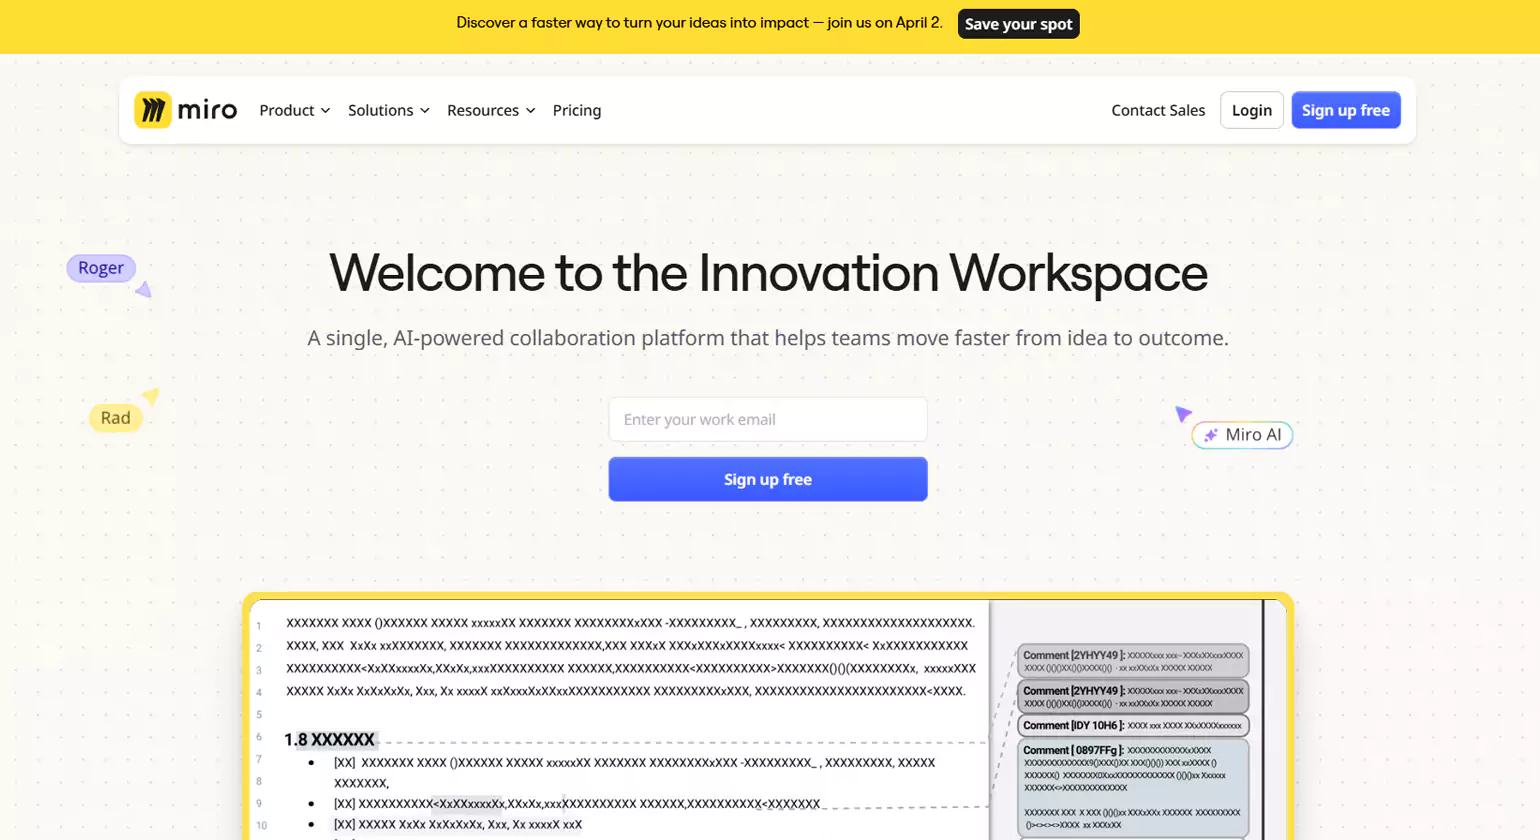Click the Miro logo icon
This screenshot has height=840, width=1540.
(x=153, y=110)
